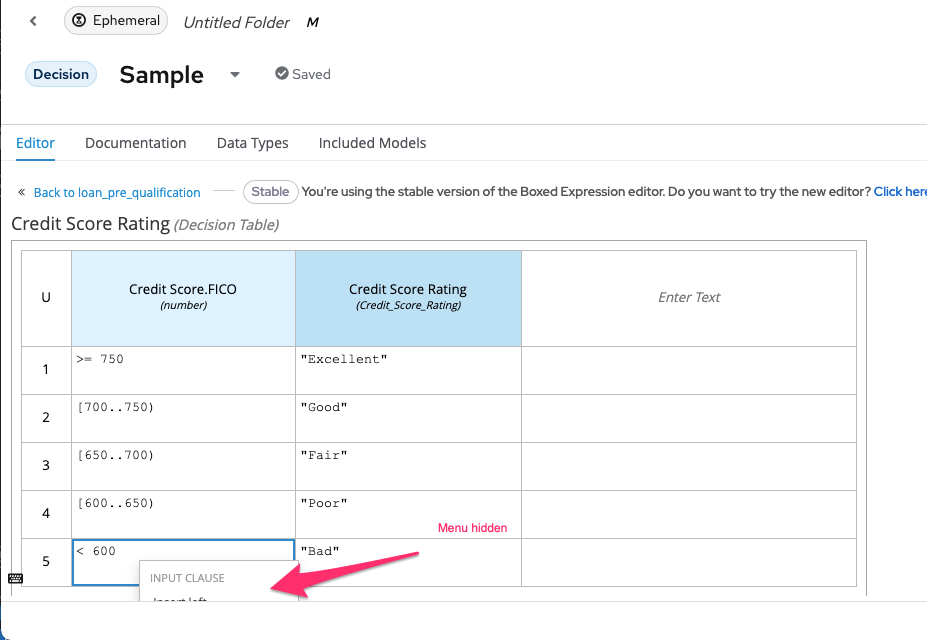Open the Sample file name dropdown
This screenshot has width=927, height=640.
235,75
